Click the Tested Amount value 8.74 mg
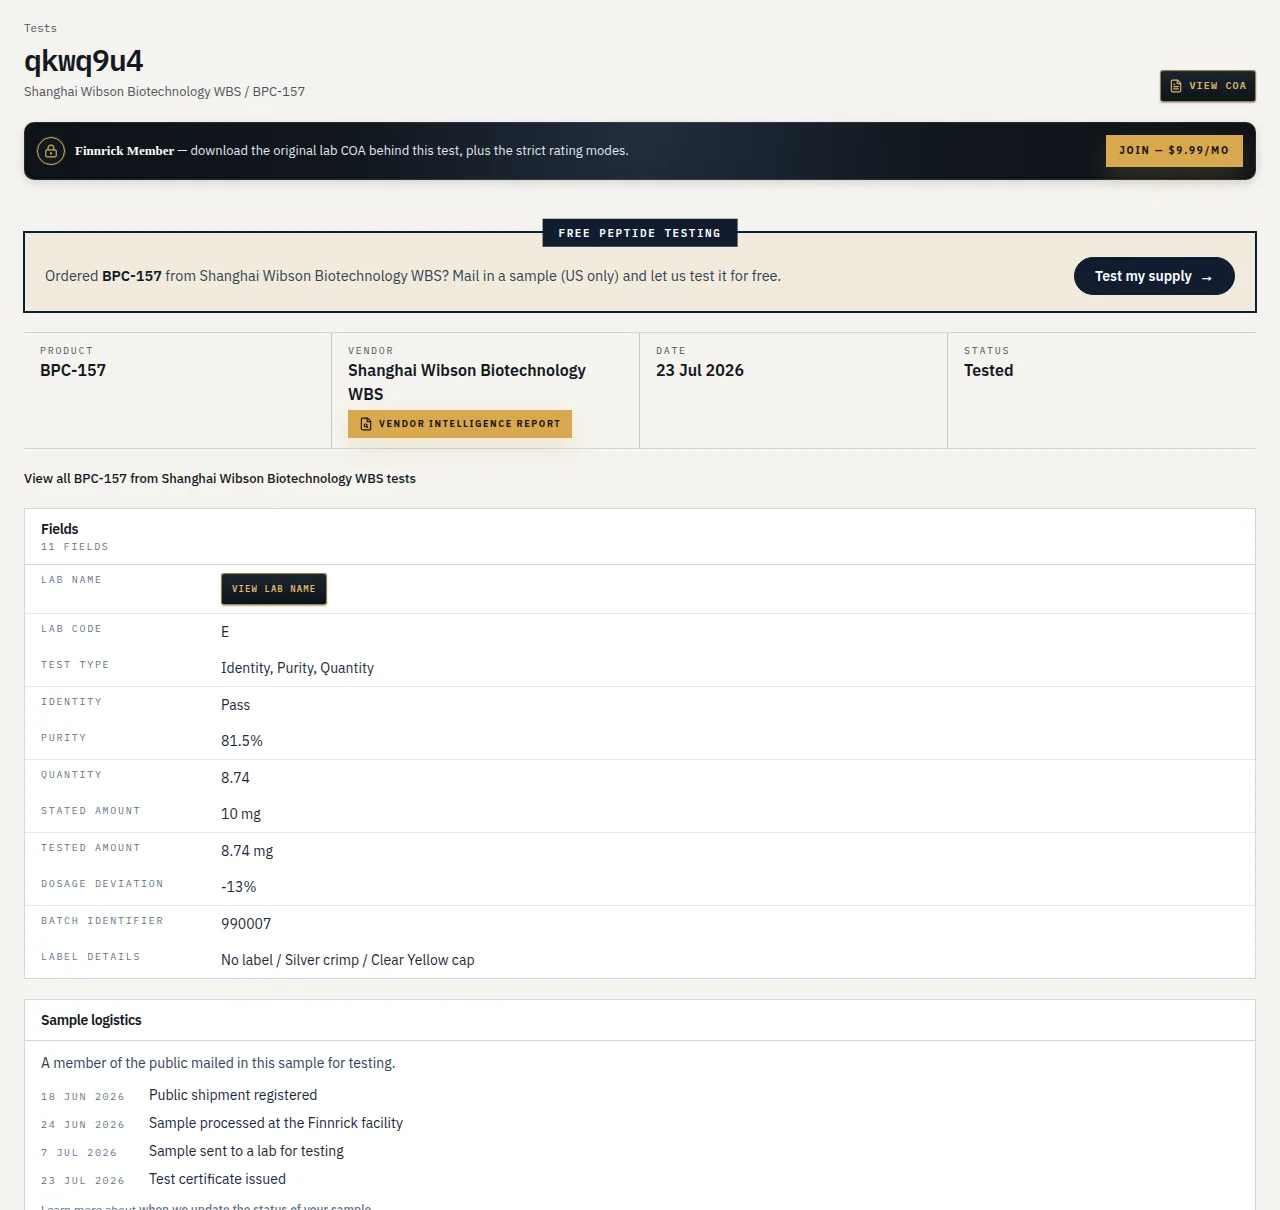This screenshot has height=1210, width=1280. [x=247, y=851]
